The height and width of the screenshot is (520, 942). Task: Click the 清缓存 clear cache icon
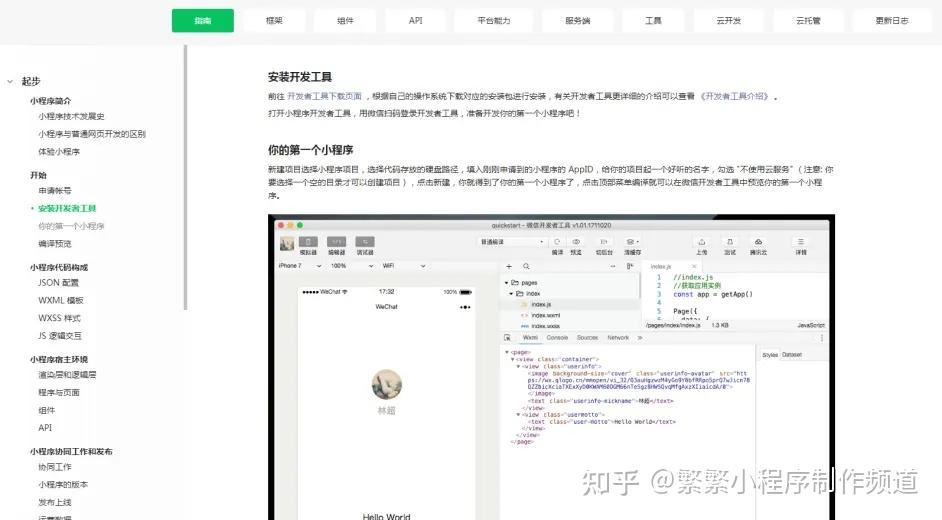pyautogui.click(x=631, y=241)
